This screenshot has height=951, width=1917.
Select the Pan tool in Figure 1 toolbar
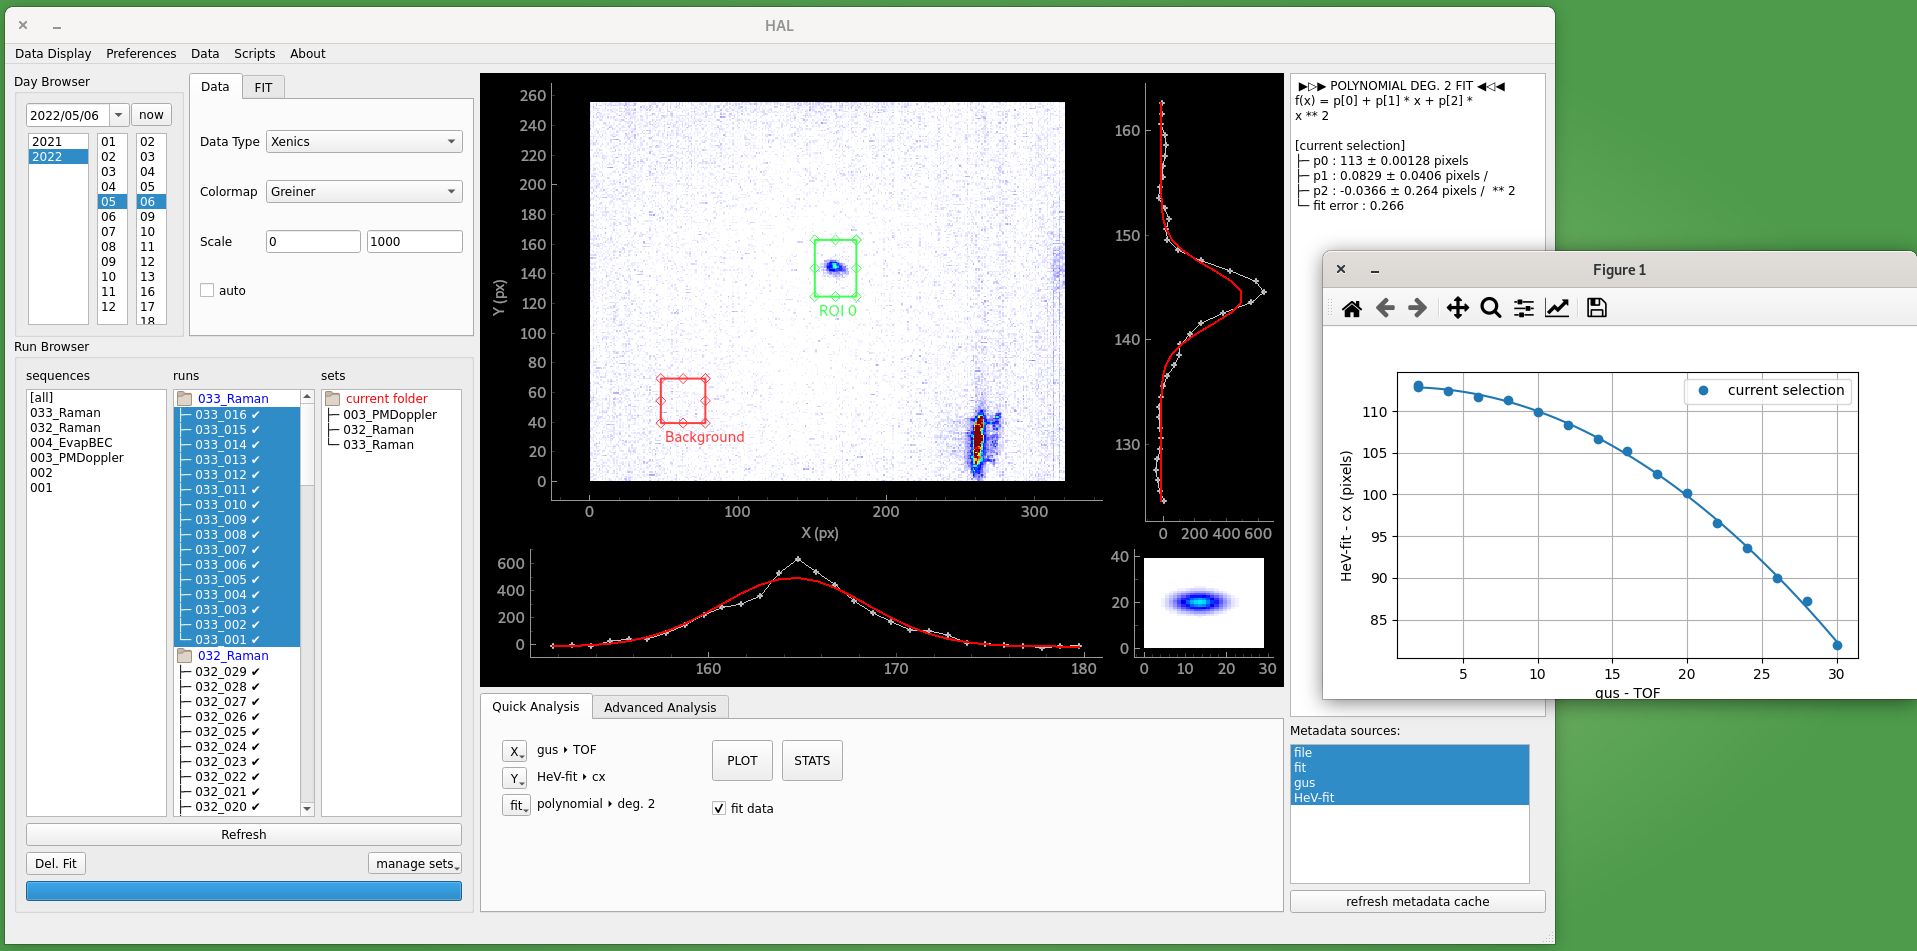(1457, 308)
